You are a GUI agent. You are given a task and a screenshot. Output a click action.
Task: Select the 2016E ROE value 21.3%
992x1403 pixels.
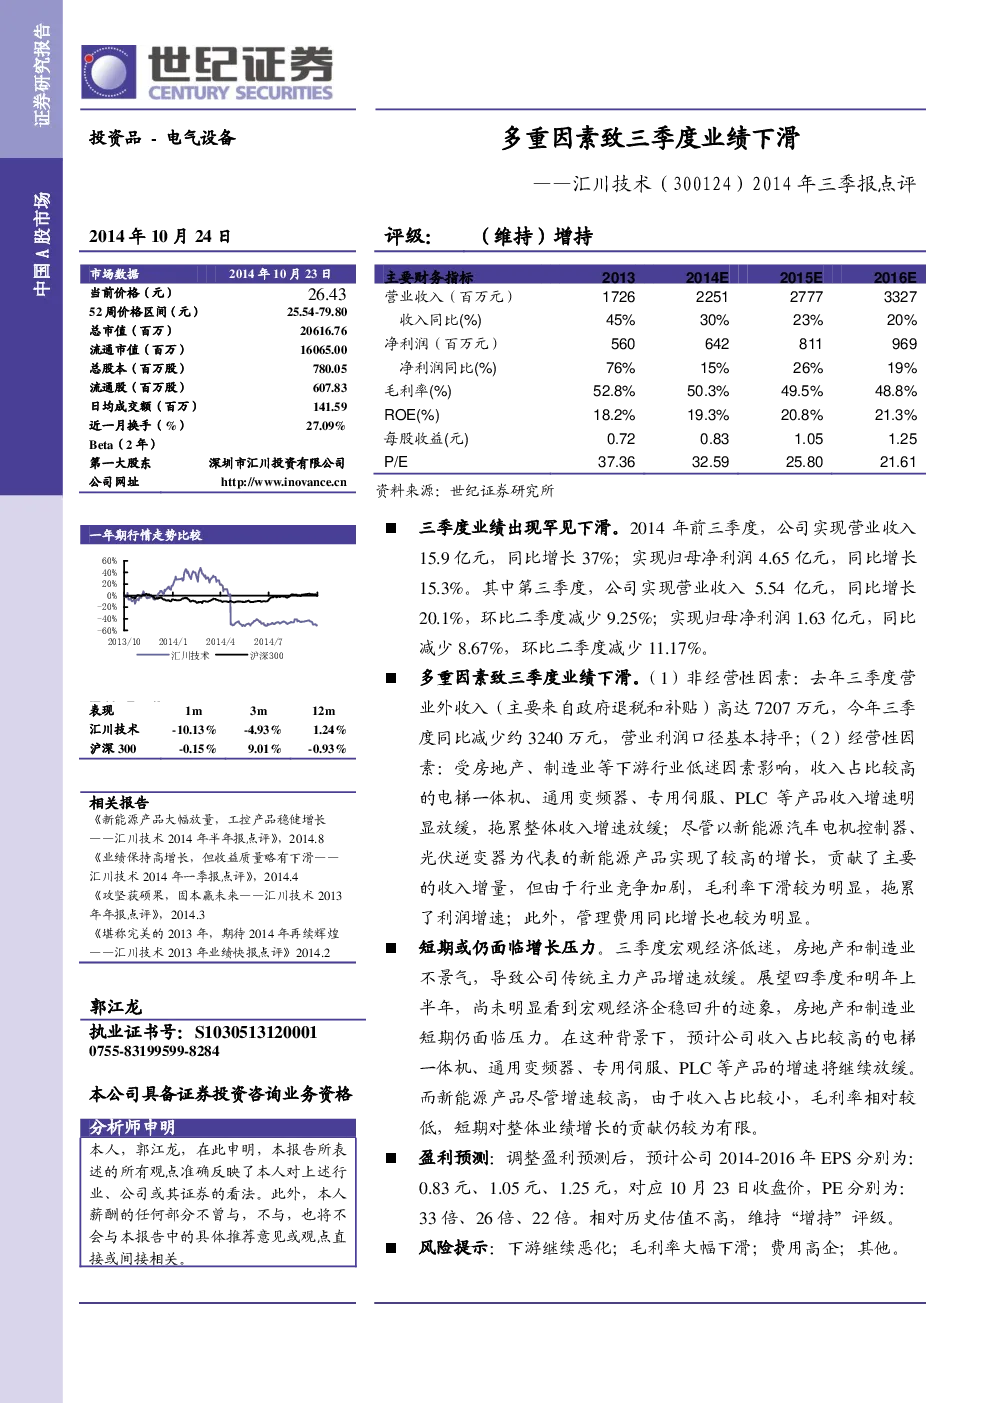(896, 415)
